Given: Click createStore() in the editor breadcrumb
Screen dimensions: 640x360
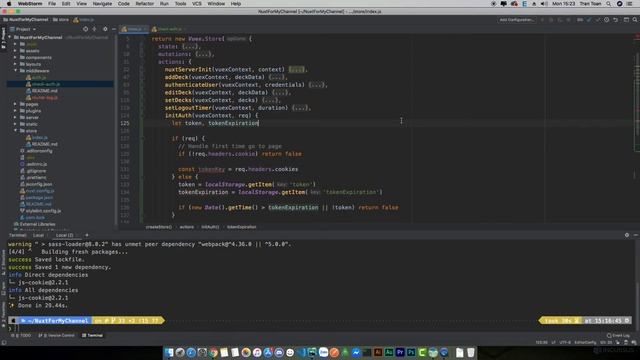Looking at the screenshot, I should [159, 227].
